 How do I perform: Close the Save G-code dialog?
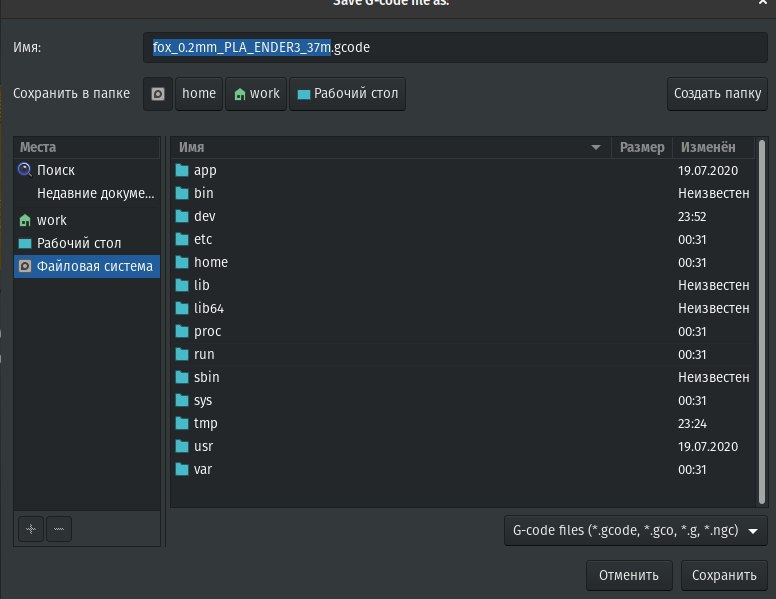763,2
